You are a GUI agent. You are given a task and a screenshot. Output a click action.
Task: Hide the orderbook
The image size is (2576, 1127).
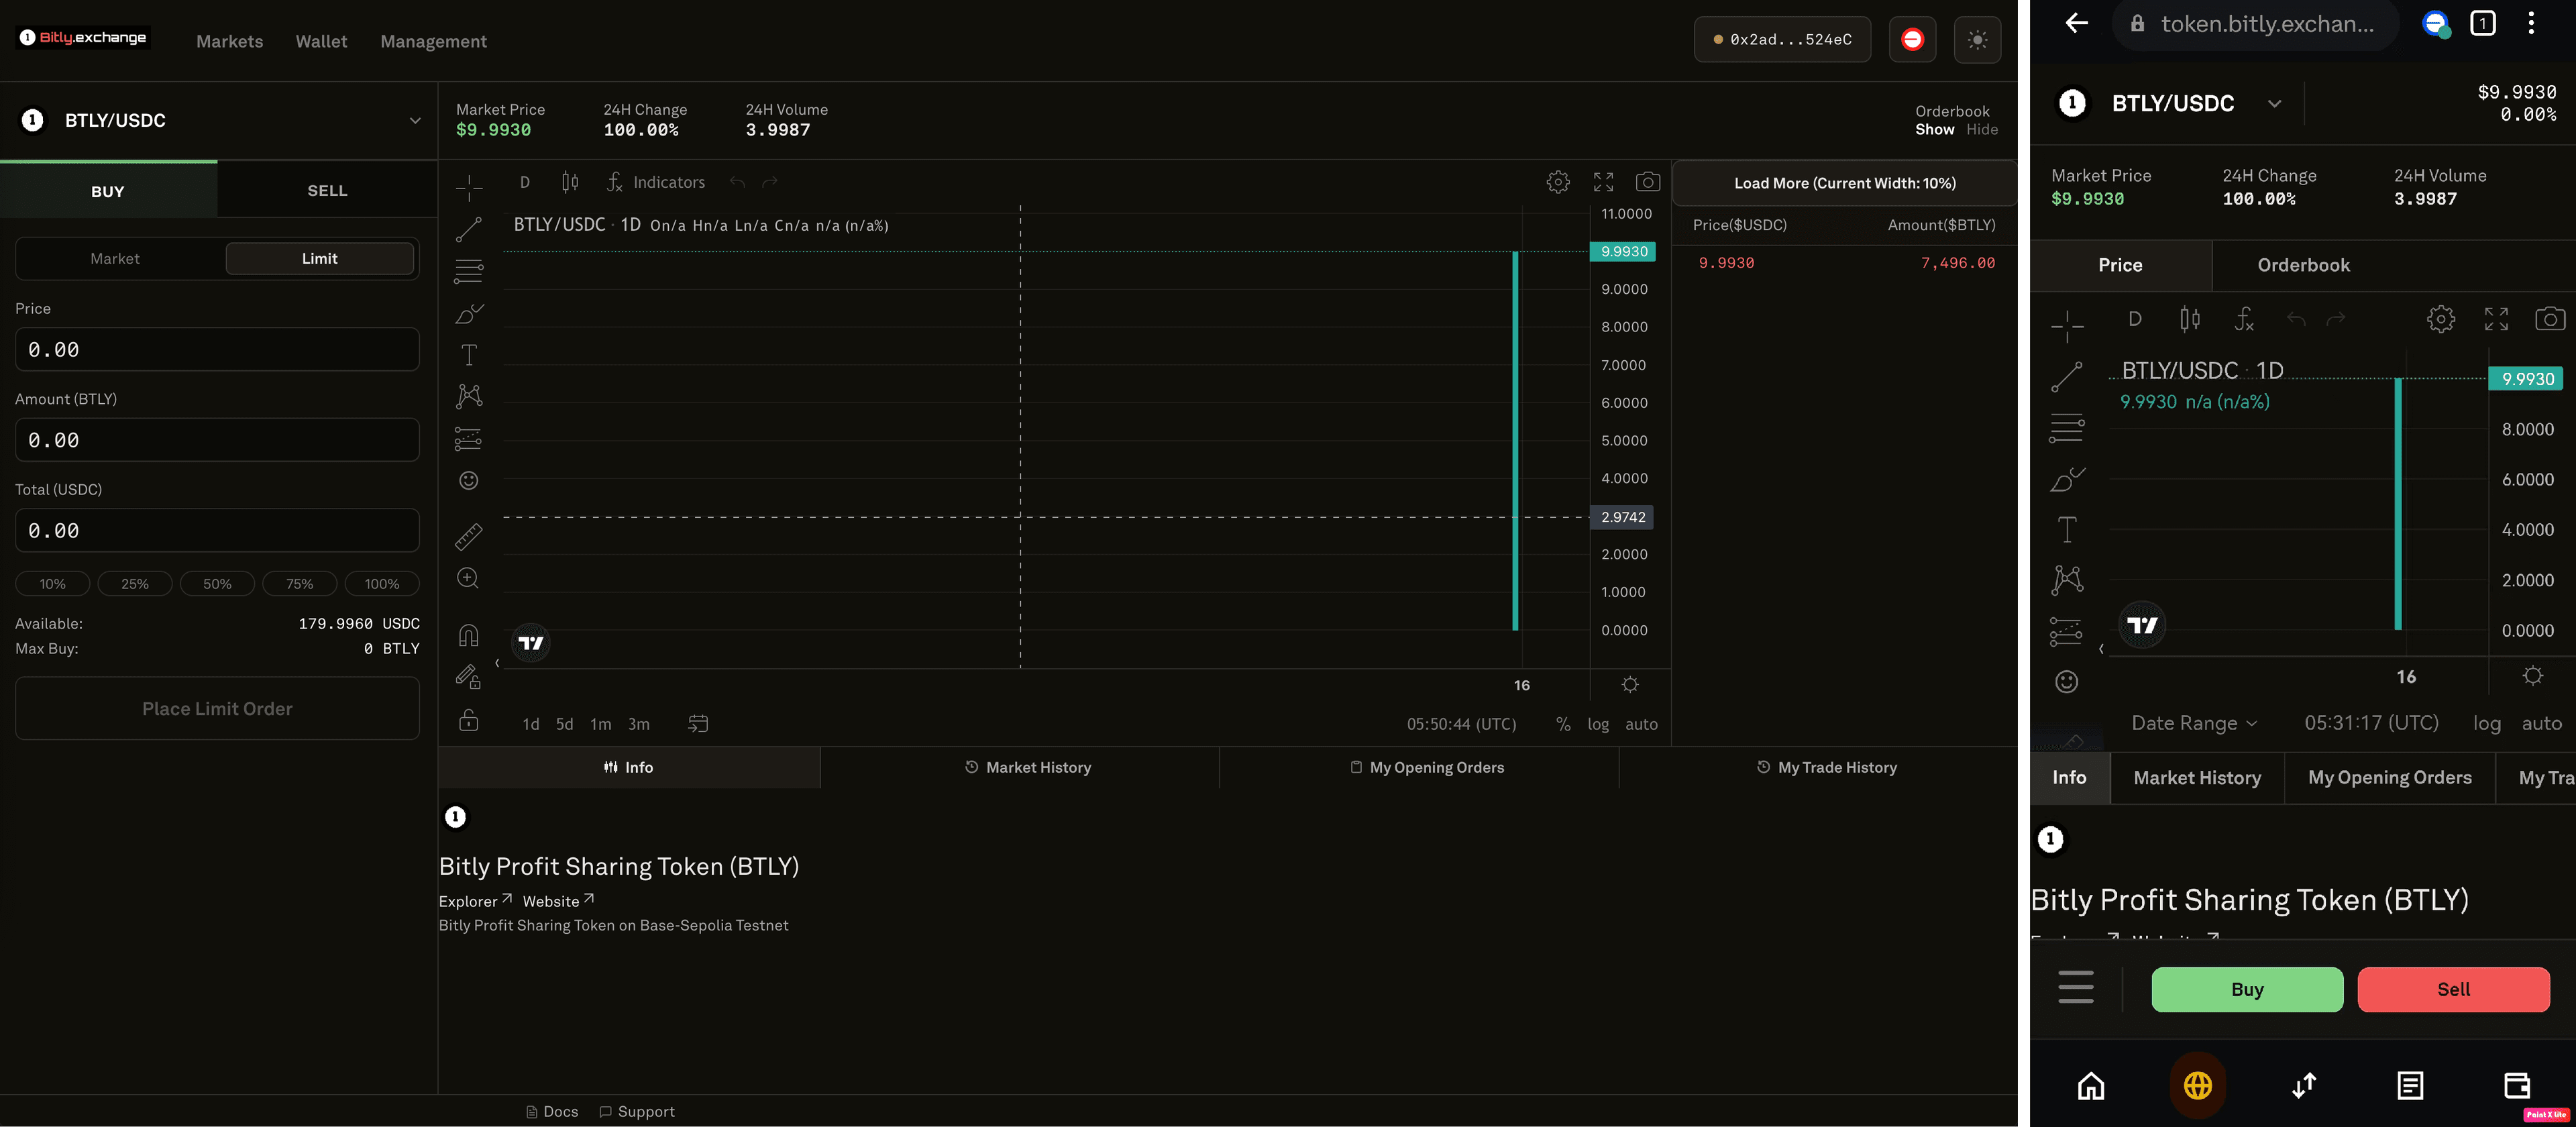pos(1982,130)
